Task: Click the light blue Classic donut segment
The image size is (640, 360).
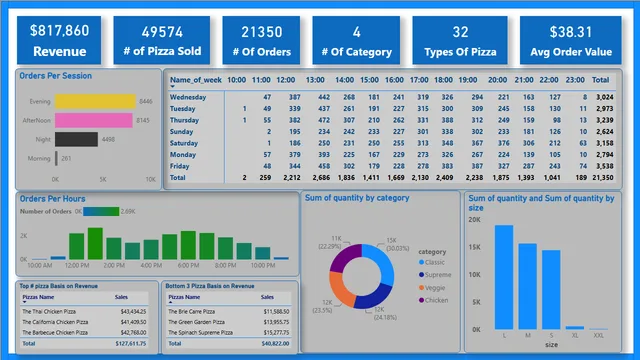Action: click(x=383, y=262)
